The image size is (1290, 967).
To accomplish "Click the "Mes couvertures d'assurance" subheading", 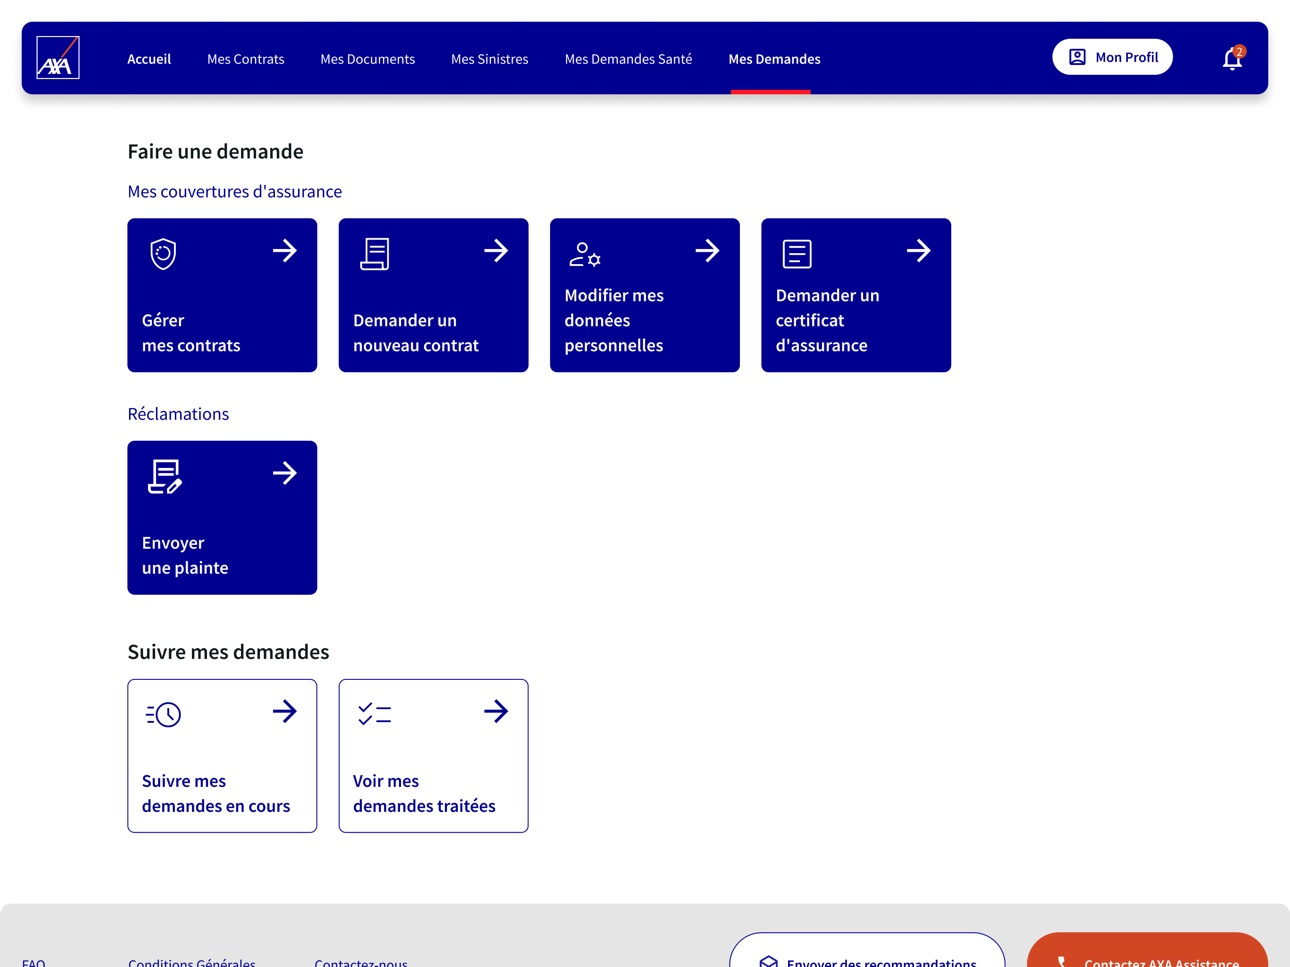I will pos(235,191).
